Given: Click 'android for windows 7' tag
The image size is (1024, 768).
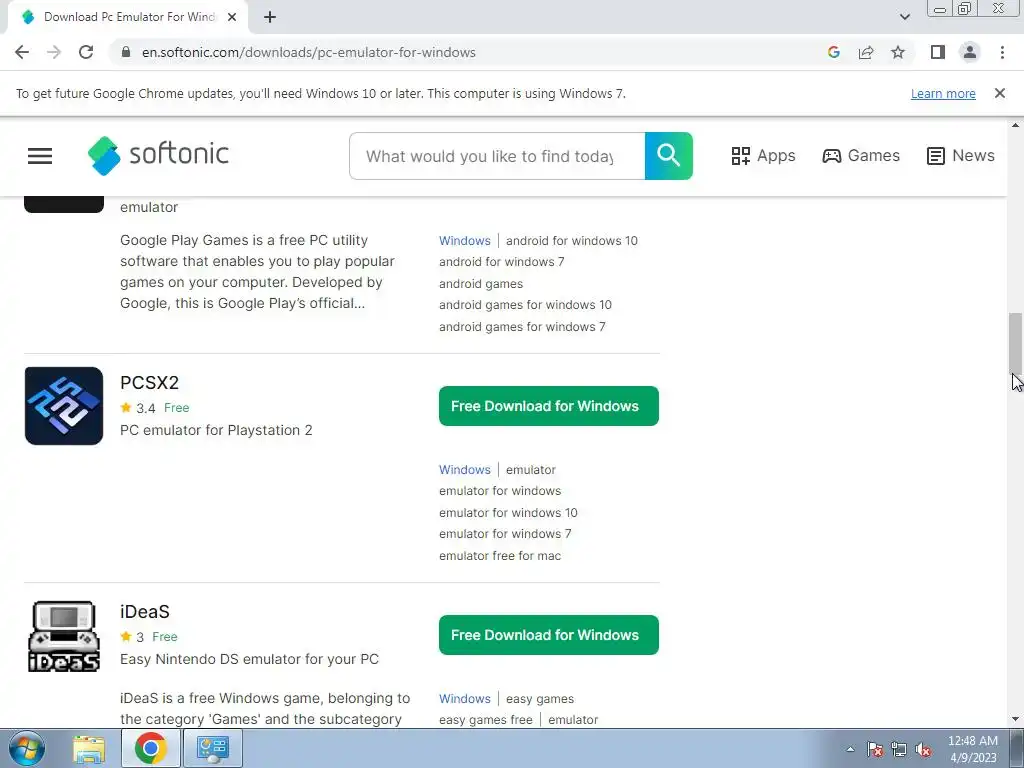Looking at the screenshot, I should (502, 262).
